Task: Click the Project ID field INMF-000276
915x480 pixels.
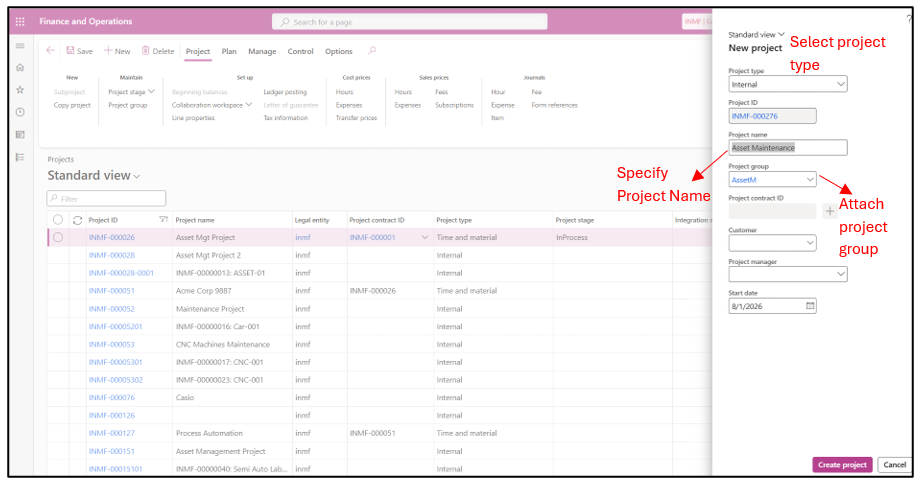Action: coord(773,116)
